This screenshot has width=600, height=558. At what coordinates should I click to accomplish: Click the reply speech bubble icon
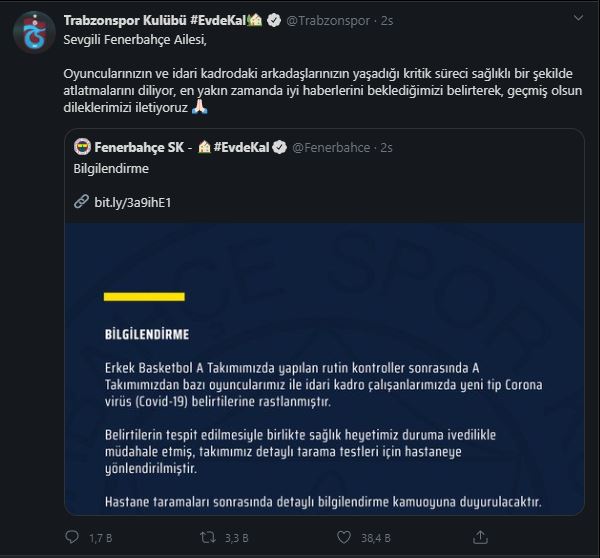click(72, 537)
